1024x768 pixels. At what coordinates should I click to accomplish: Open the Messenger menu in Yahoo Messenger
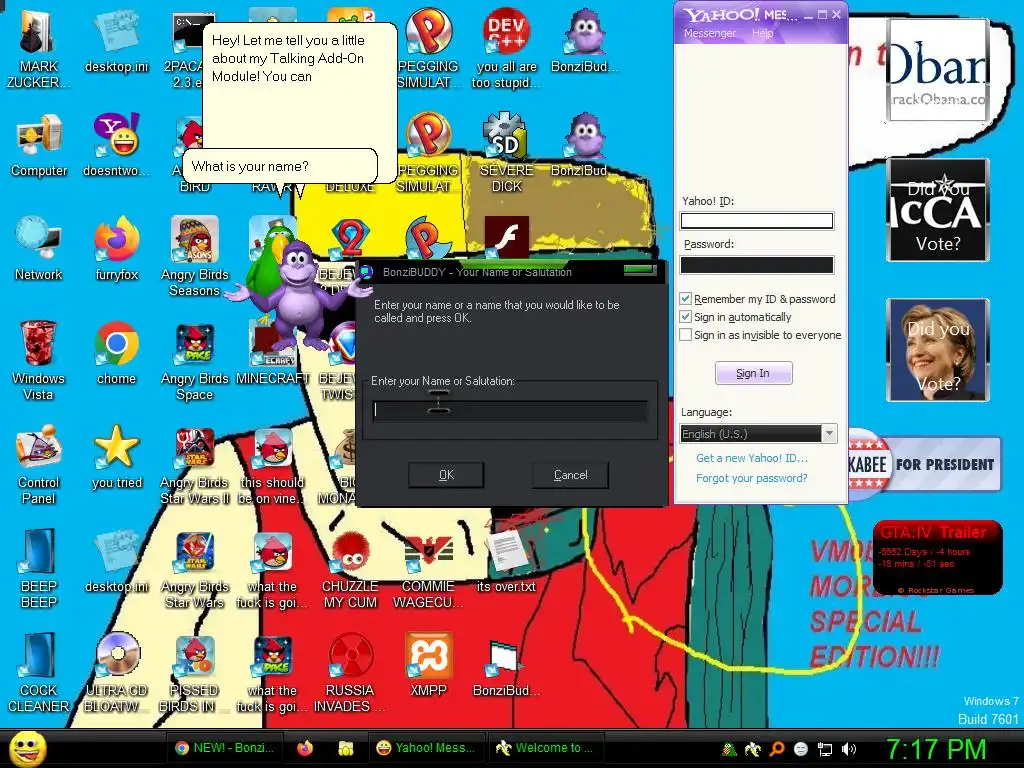point(709,33)
